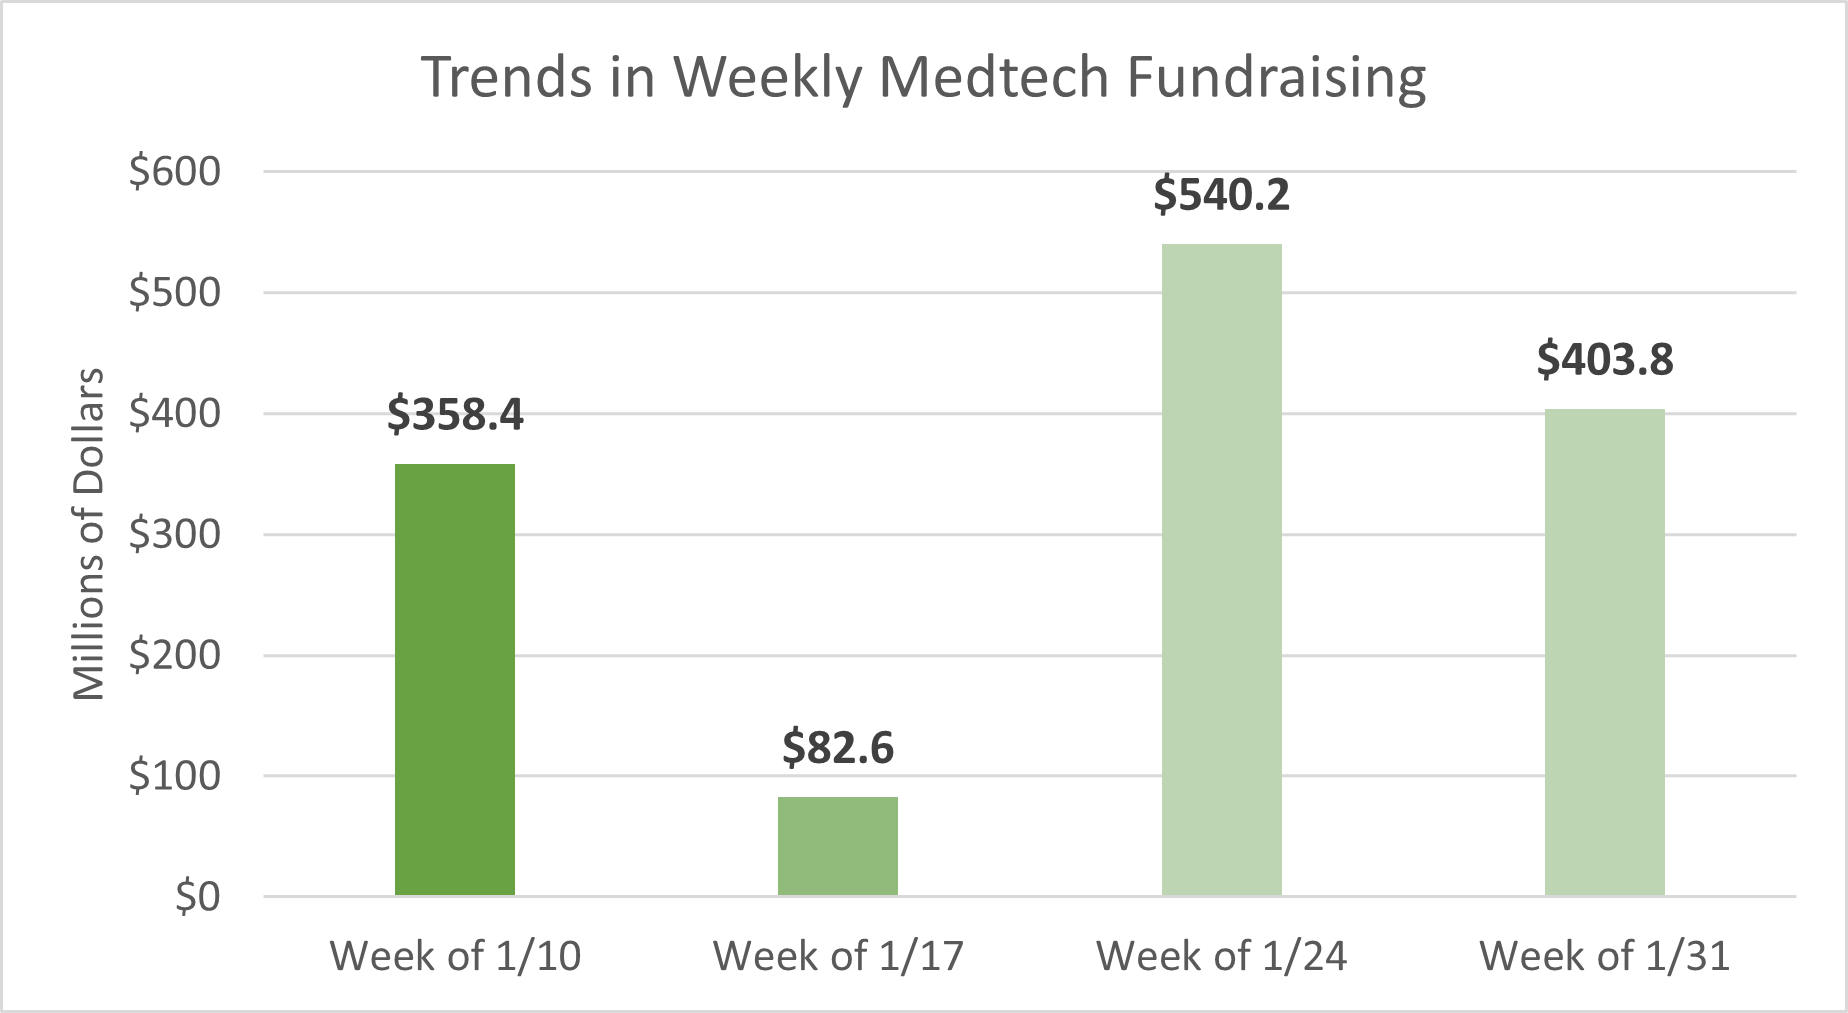
Task: Click the $358.4 data label
Action: point(455,414)
